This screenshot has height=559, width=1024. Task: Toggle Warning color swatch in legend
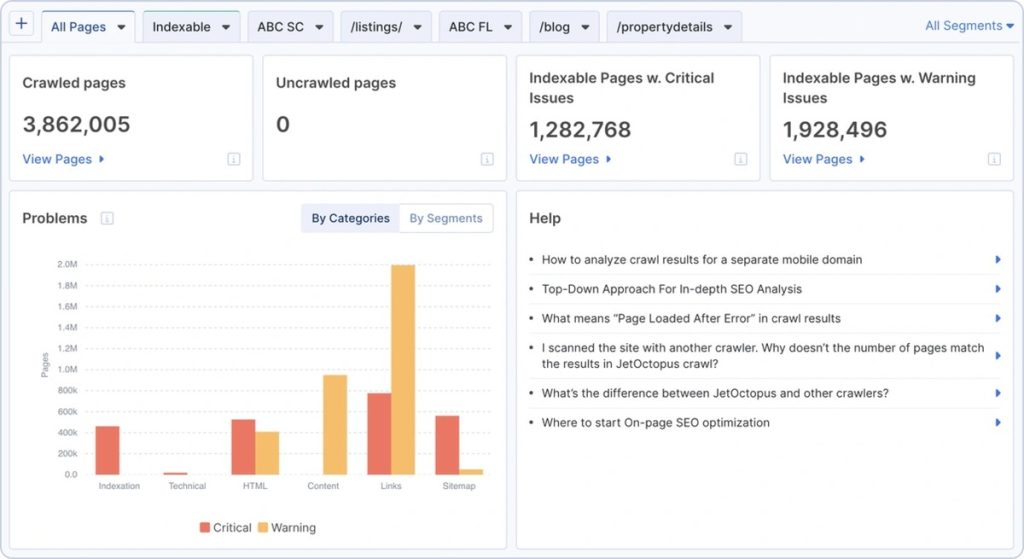(264, 527)
